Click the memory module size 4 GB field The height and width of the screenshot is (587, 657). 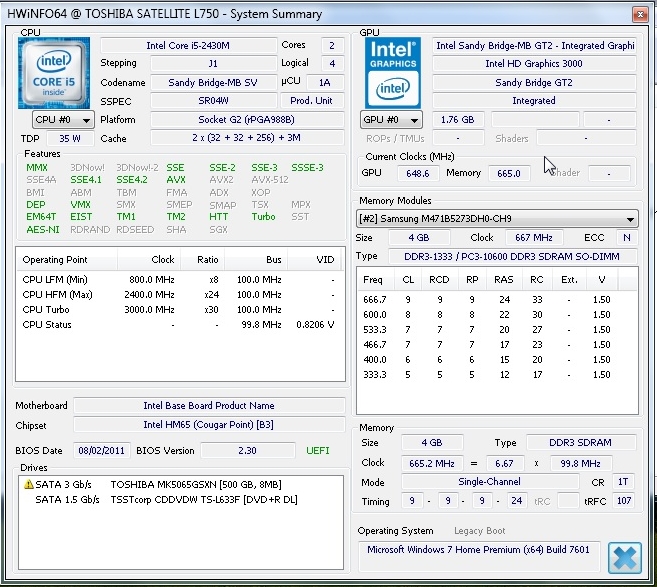click(x=419, y=238)
